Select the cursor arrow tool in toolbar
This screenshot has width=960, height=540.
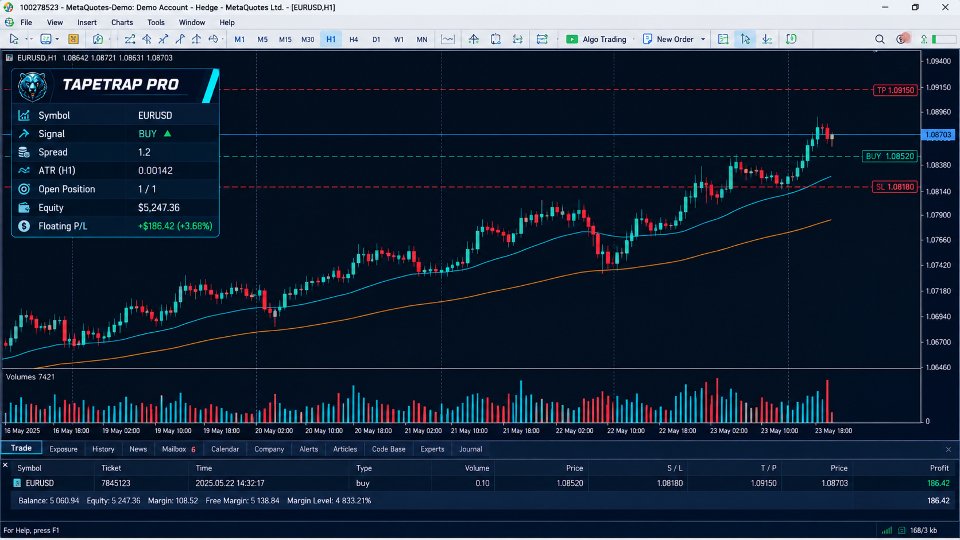click(13, 39)
